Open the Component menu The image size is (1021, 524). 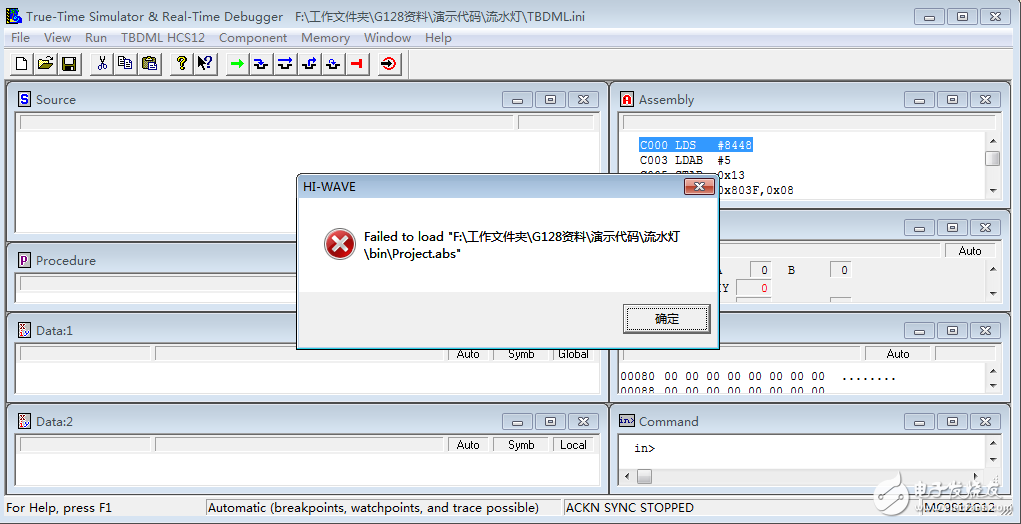(253, 38)
